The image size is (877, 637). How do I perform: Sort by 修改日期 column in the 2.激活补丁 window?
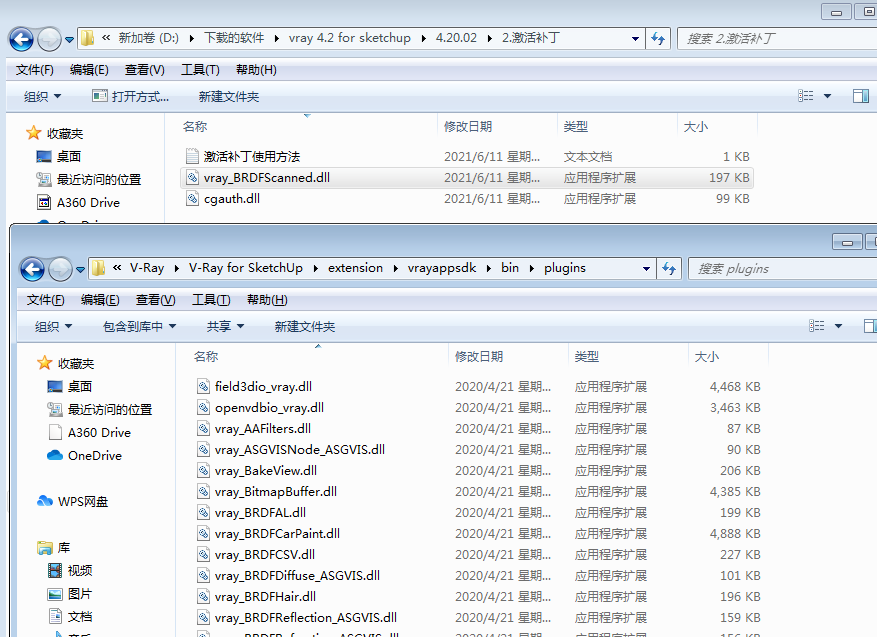[x=468, y=127]
